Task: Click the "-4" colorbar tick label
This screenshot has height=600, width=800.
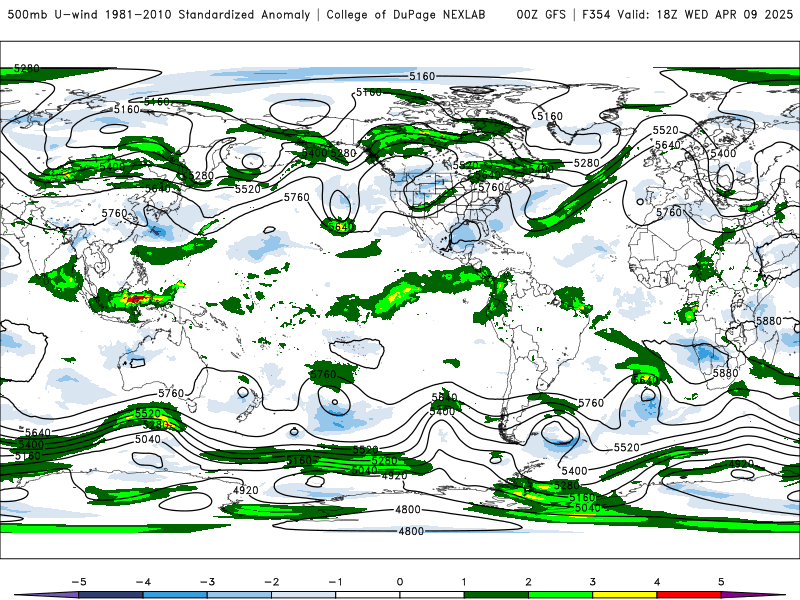Action: coord(143,582)
